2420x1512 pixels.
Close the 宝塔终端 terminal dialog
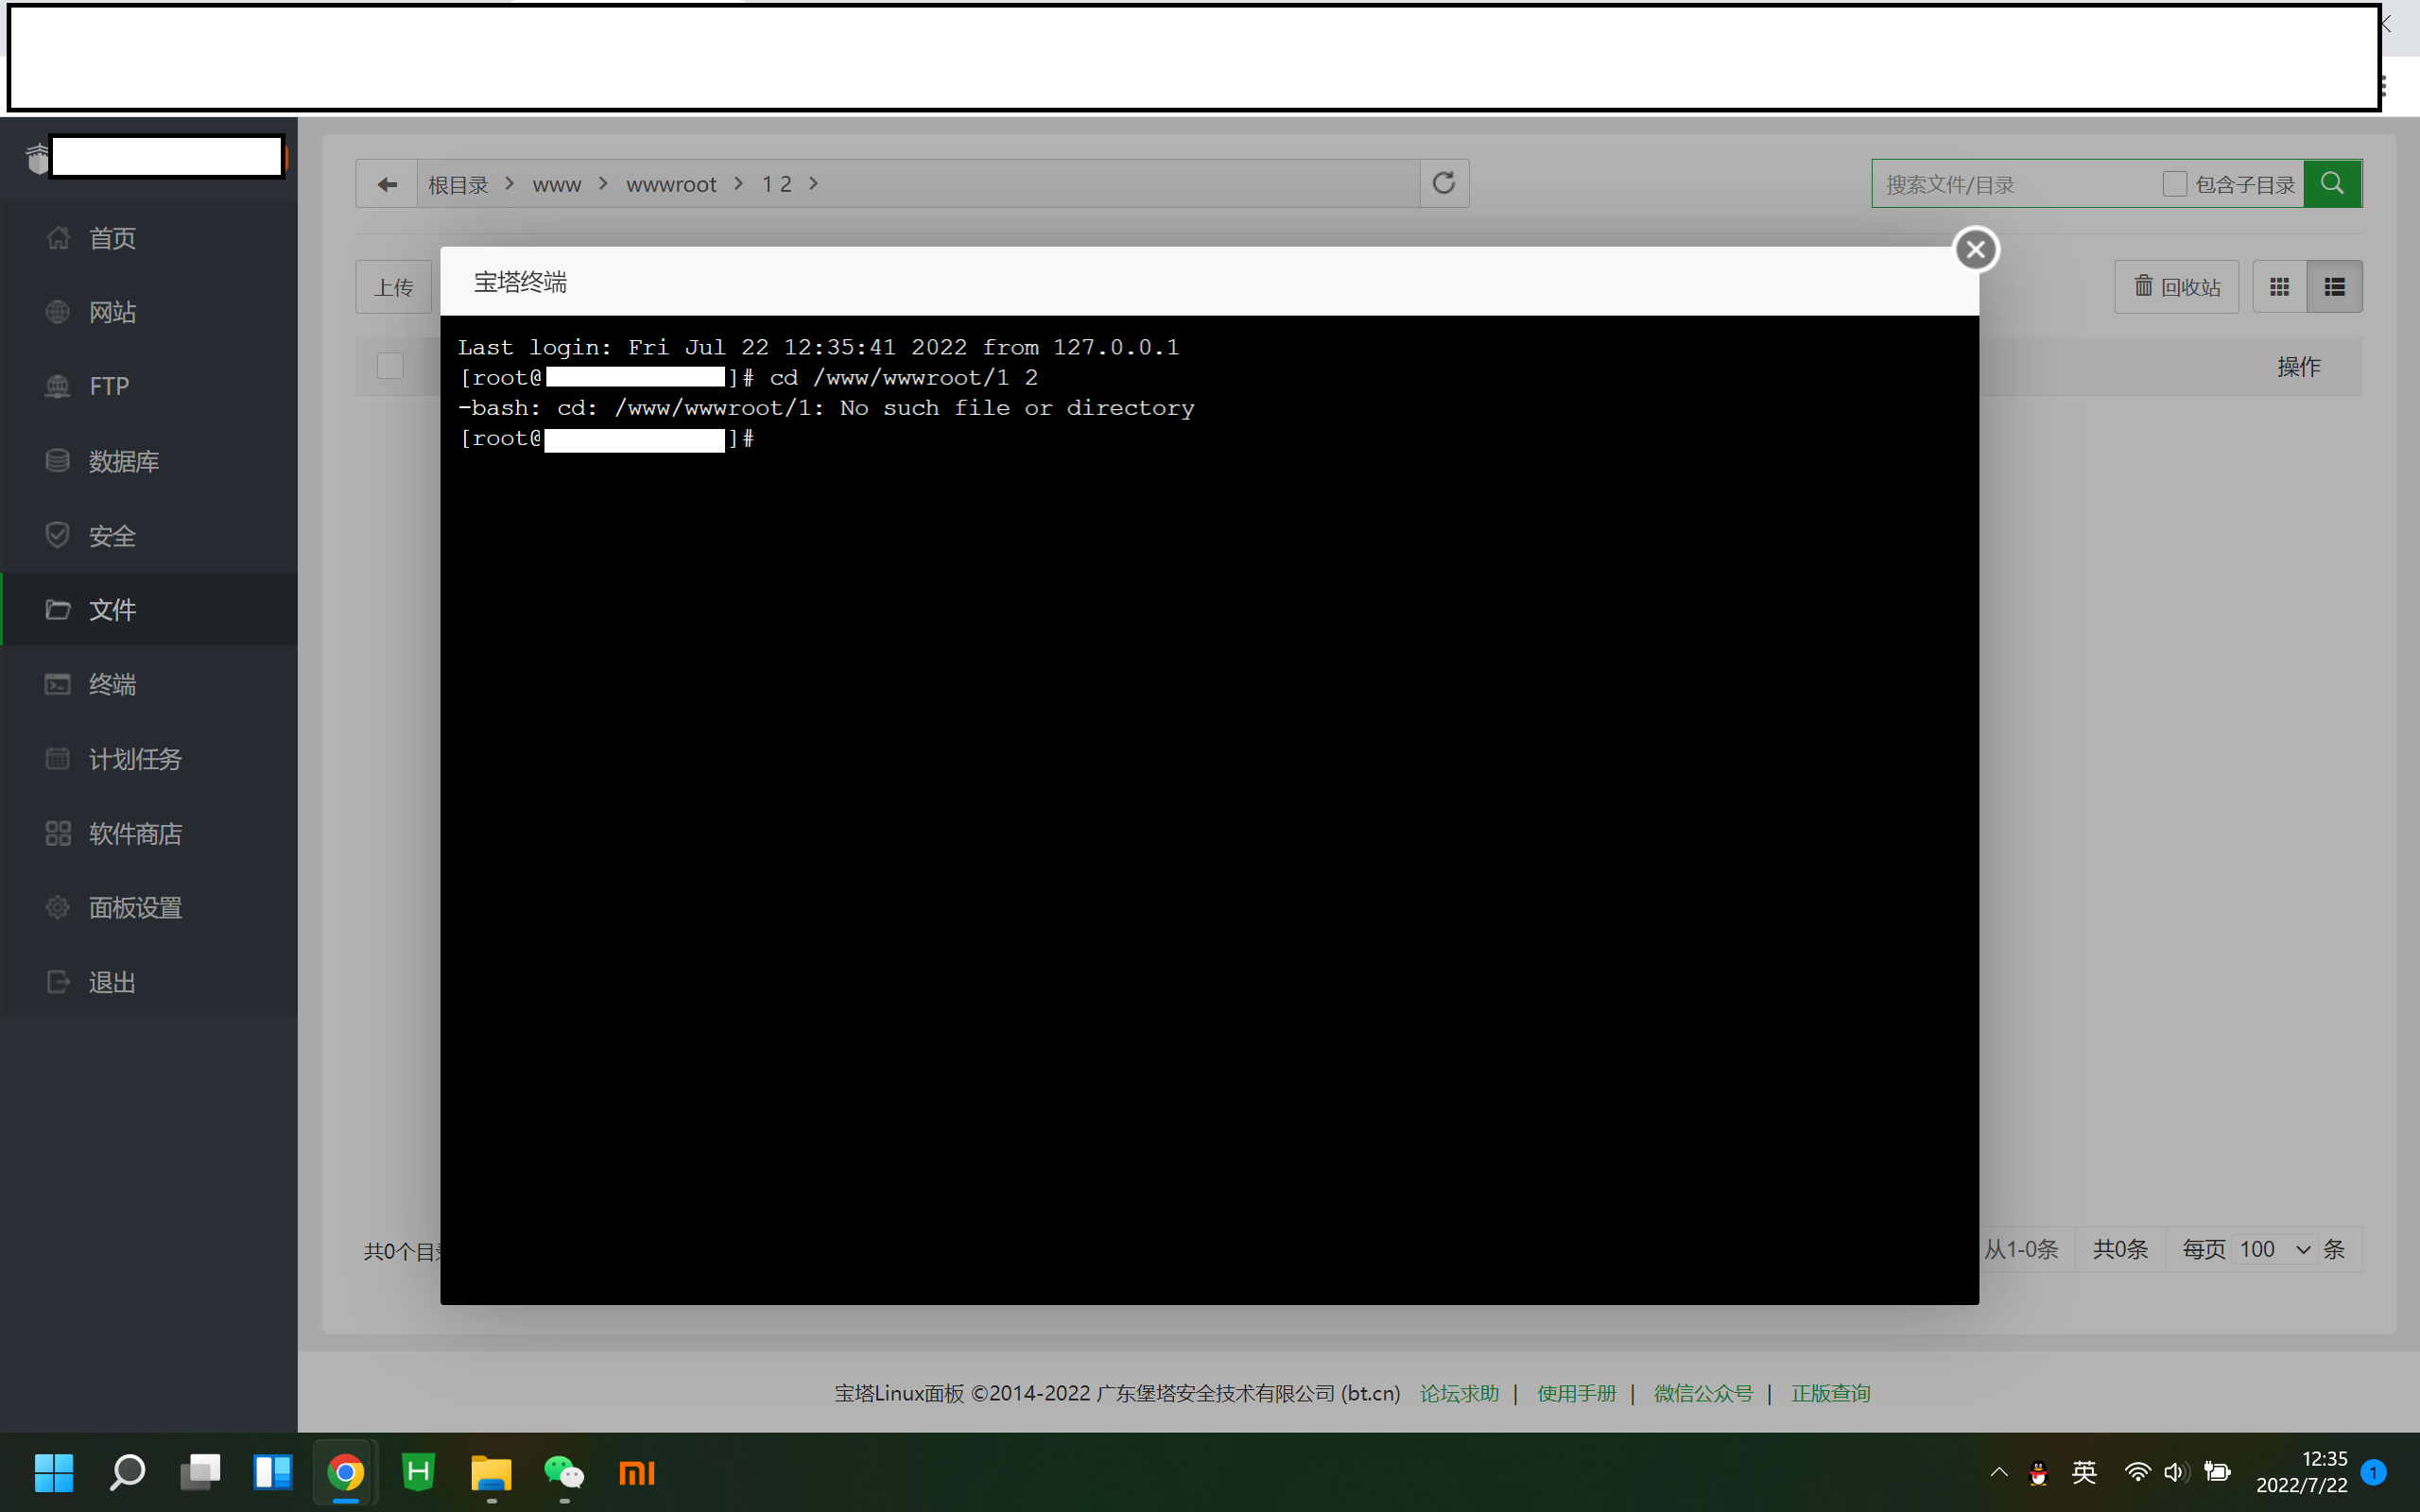[1975, 249]
